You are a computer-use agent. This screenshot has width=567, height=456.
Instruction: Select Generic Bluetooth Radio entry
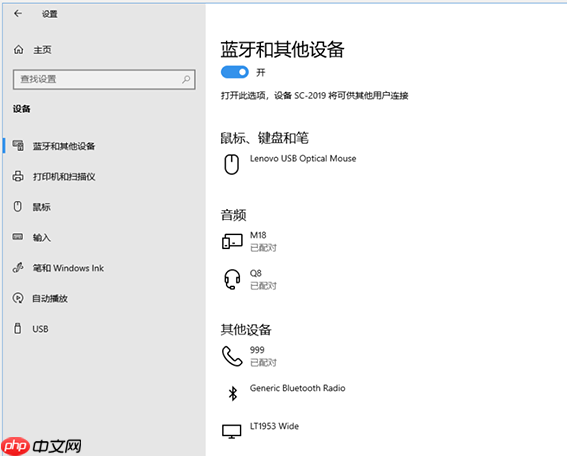297,388
